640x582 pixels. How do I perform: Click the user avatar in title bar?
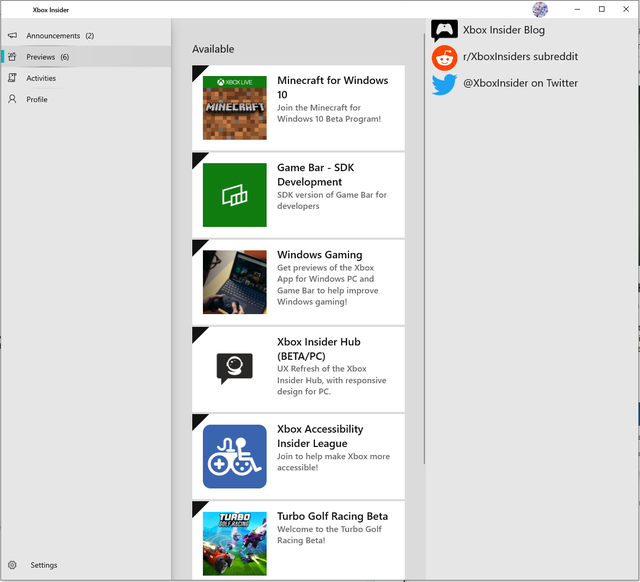(540, 9)
